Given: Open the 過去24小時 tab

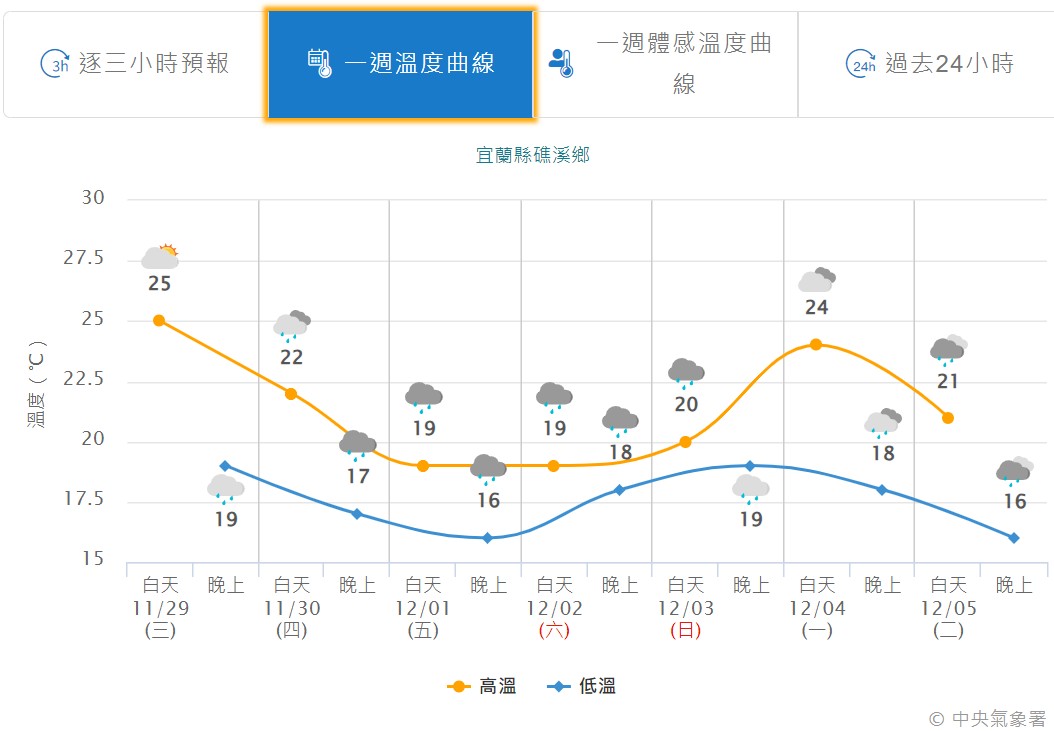Looking at the screenshot, I should pos(929,64).
